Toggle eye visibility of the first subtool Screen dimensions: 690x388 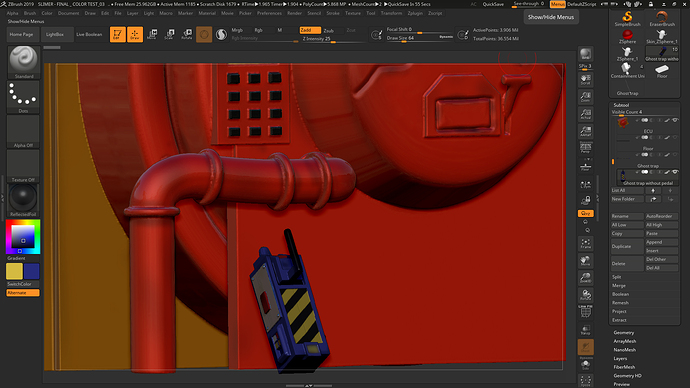[675, 120]
